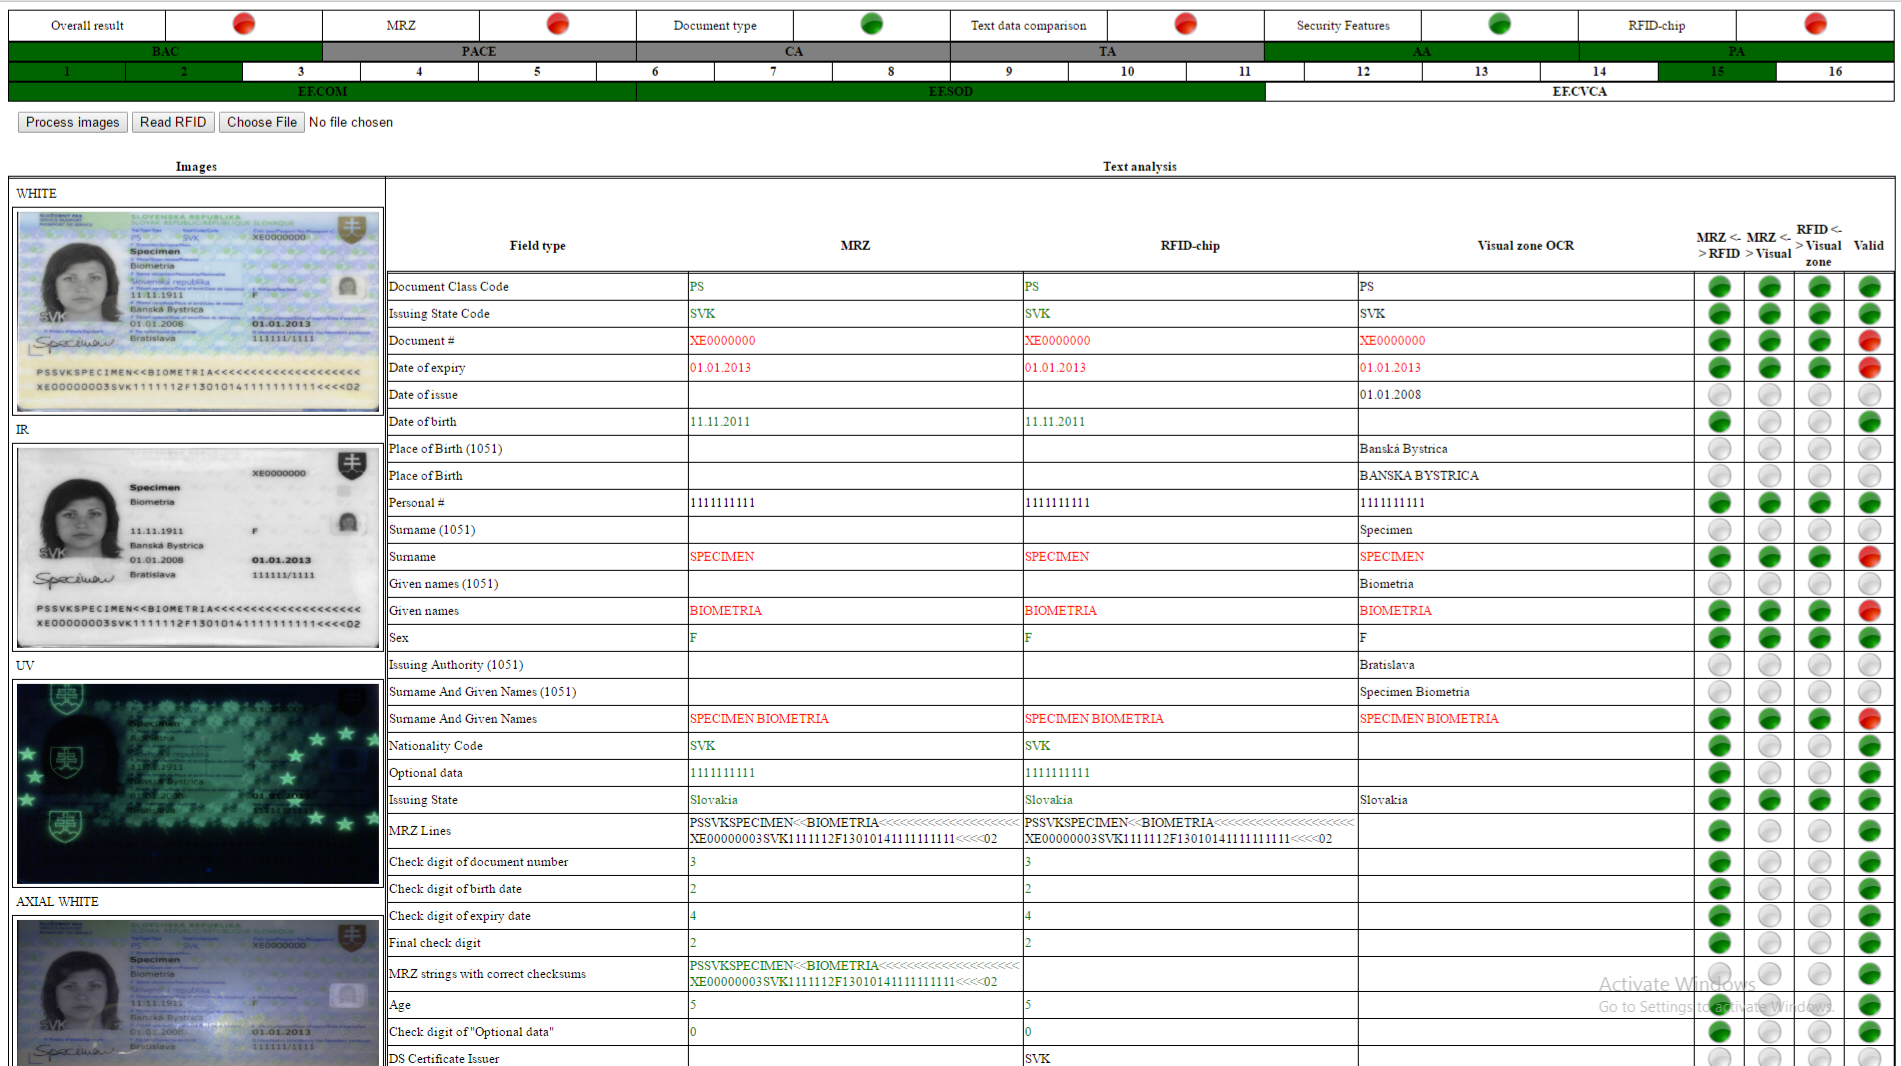The width and height of the screenshot is (1901, 1066).
Task: Click the red MRZ status indicator
Action: (x=555, y=25)
